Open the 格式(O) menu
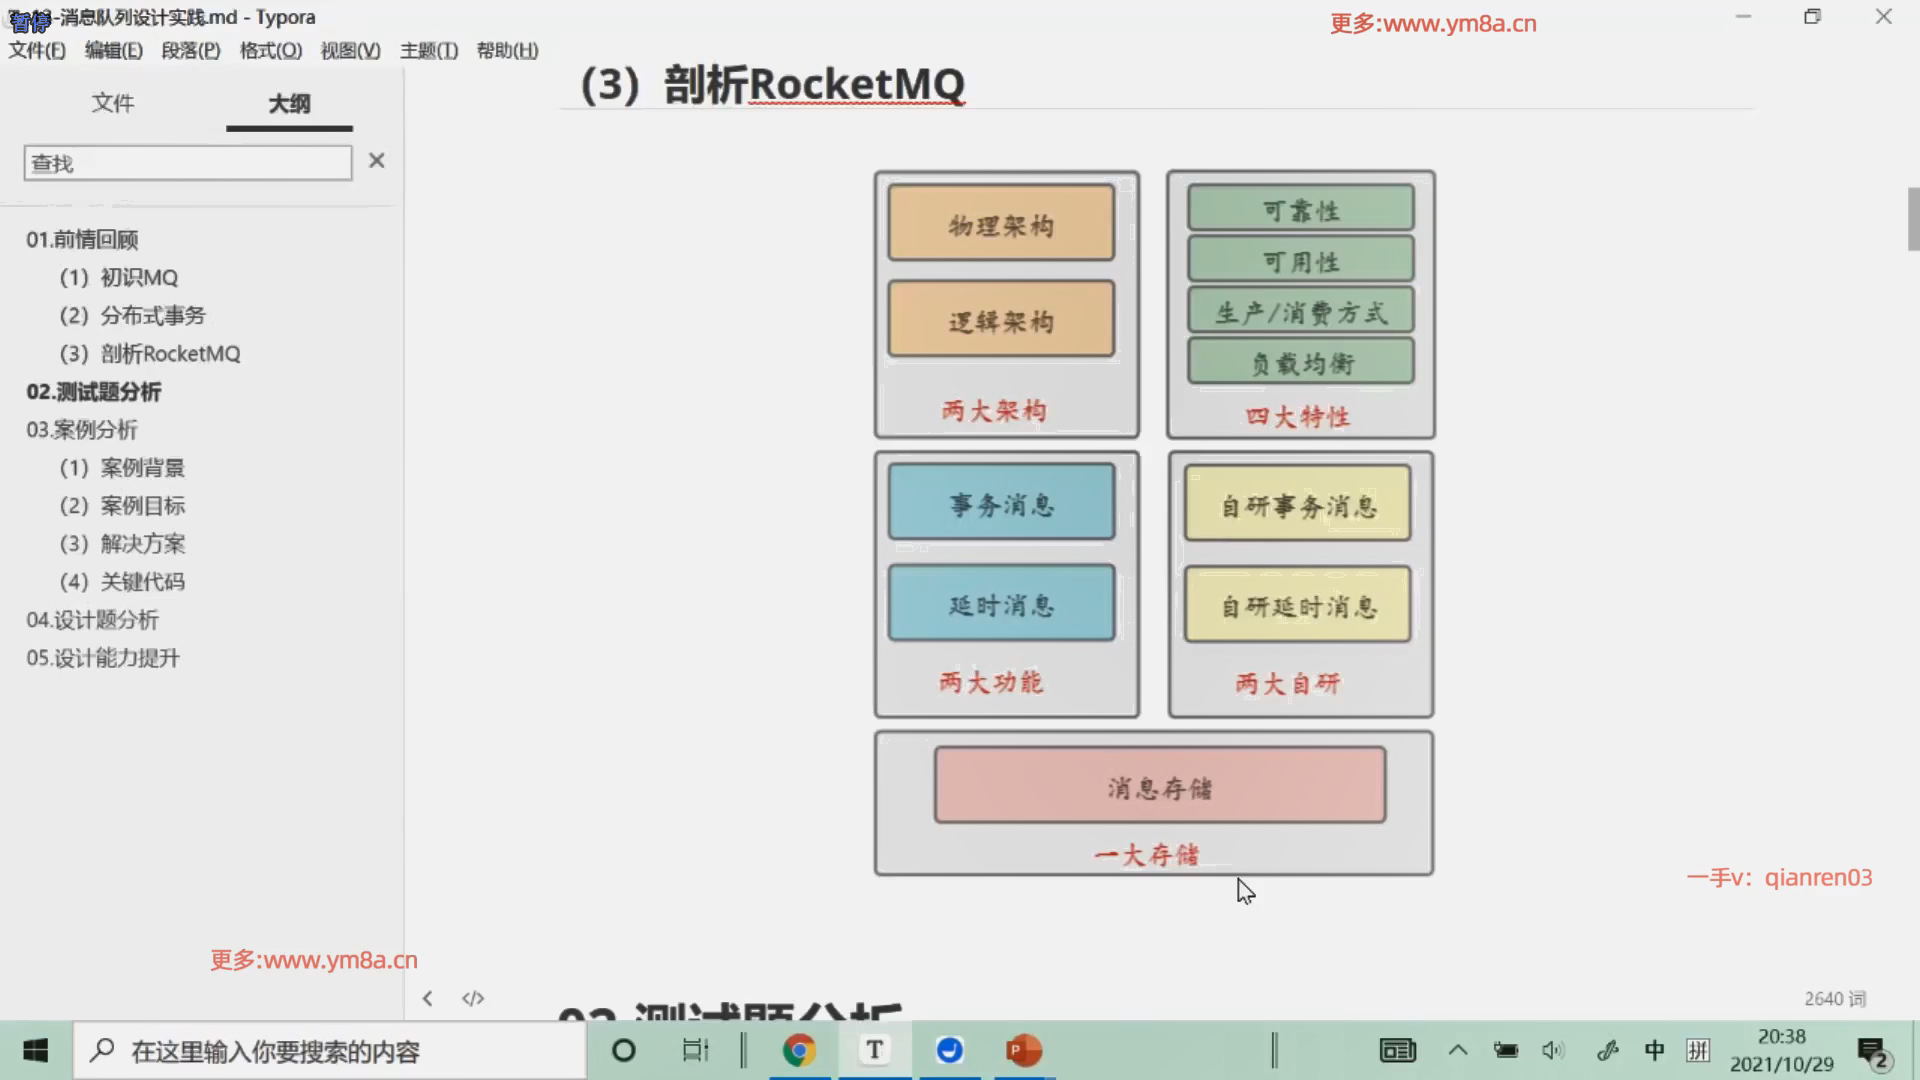The image size is (1920, 1080). (270, 50)
